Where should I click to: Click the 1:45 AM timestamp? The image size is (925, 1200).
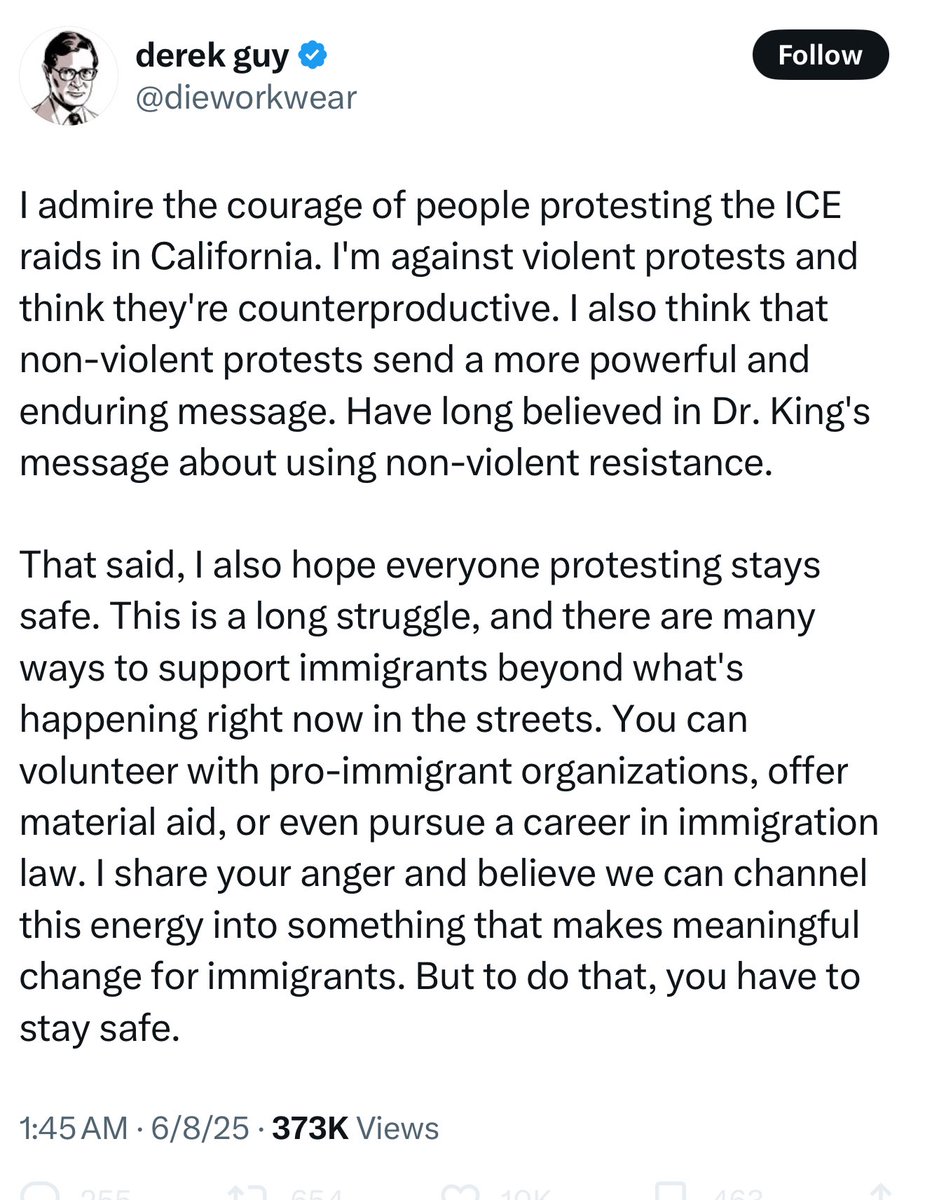click(x=74, y=1129)
